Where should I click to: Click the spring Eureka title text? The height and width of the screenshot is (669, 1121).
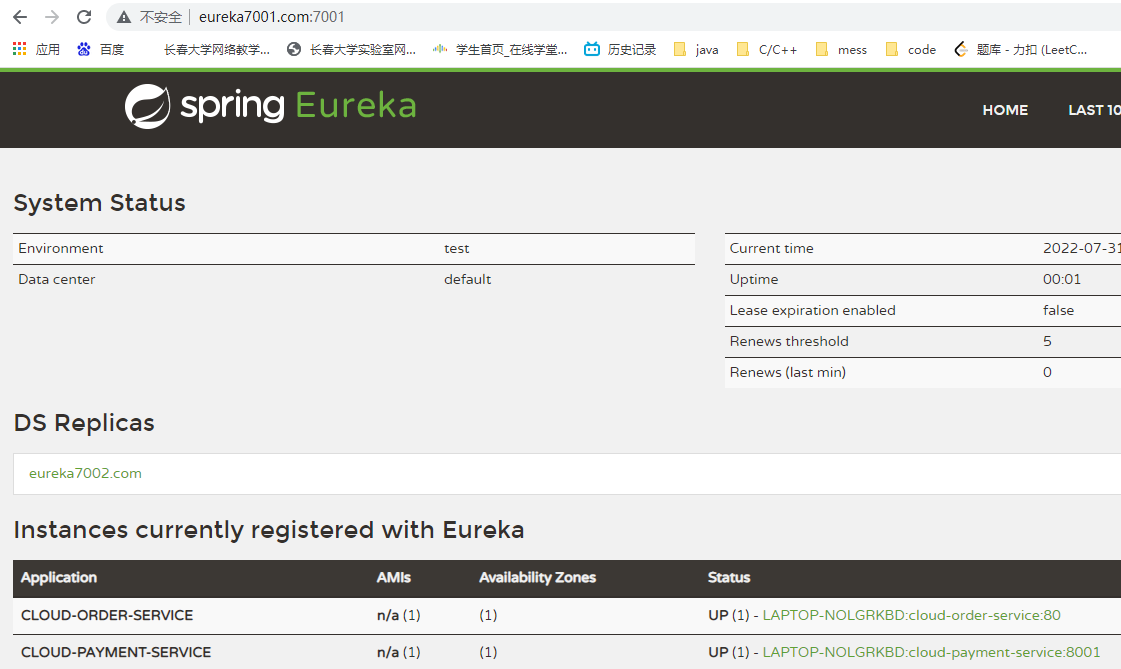click(298, 106)
